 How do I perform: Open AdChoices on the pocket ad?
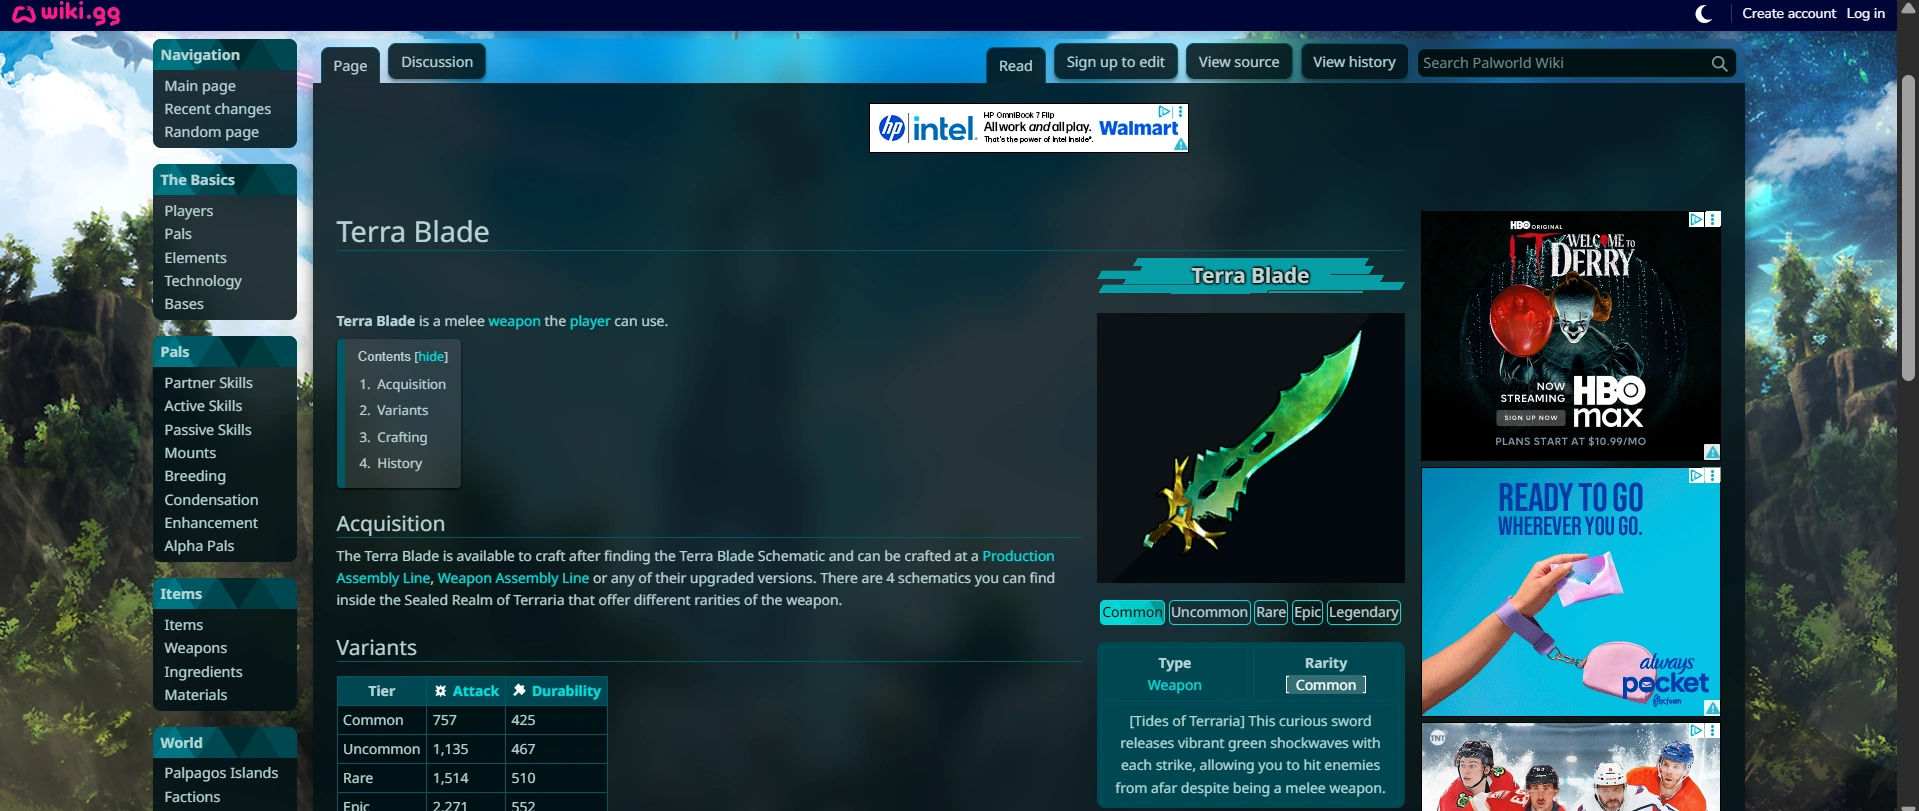click(1697, 476)
